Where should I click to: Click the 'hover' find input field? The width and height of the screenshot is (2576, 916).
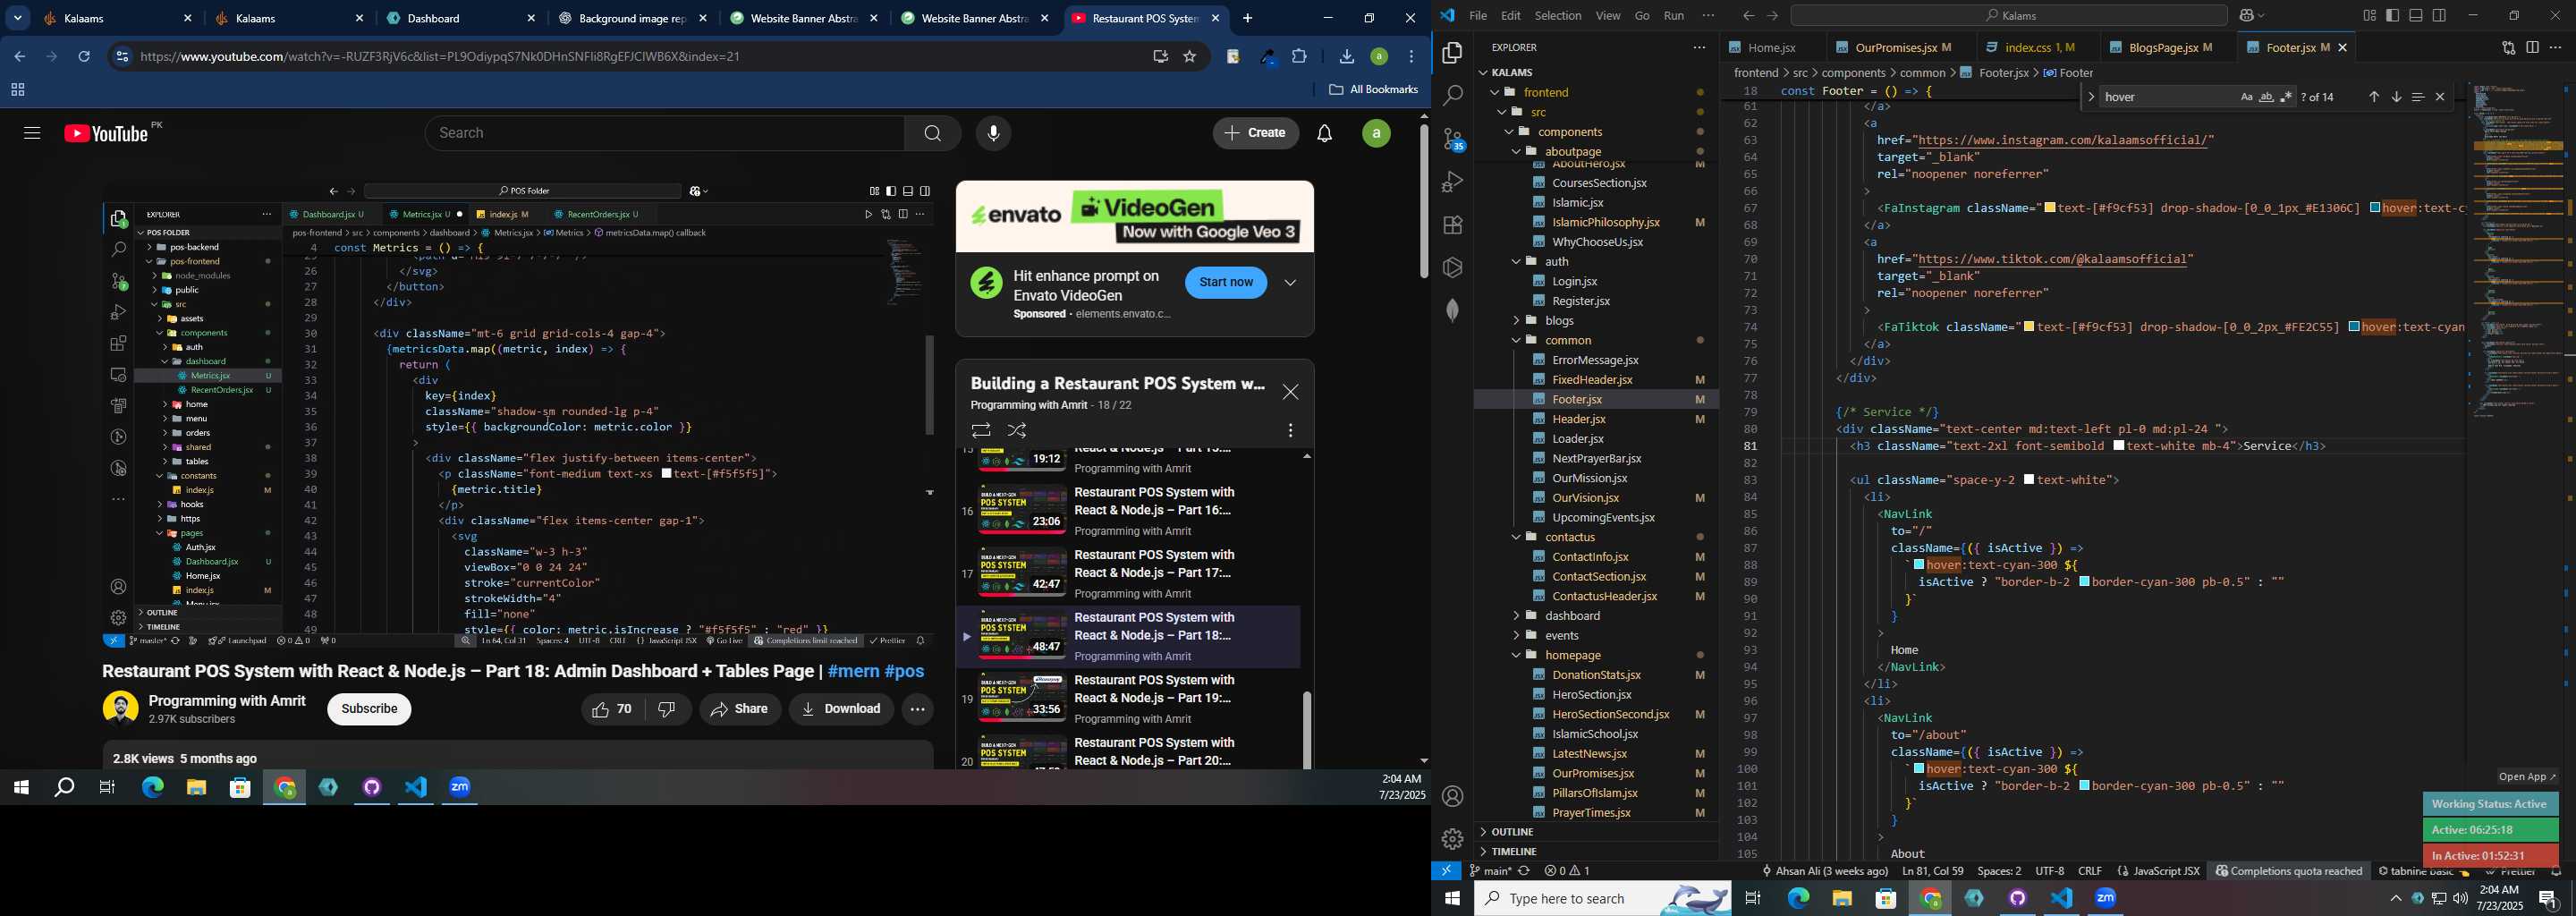(x=2167, y=97)
